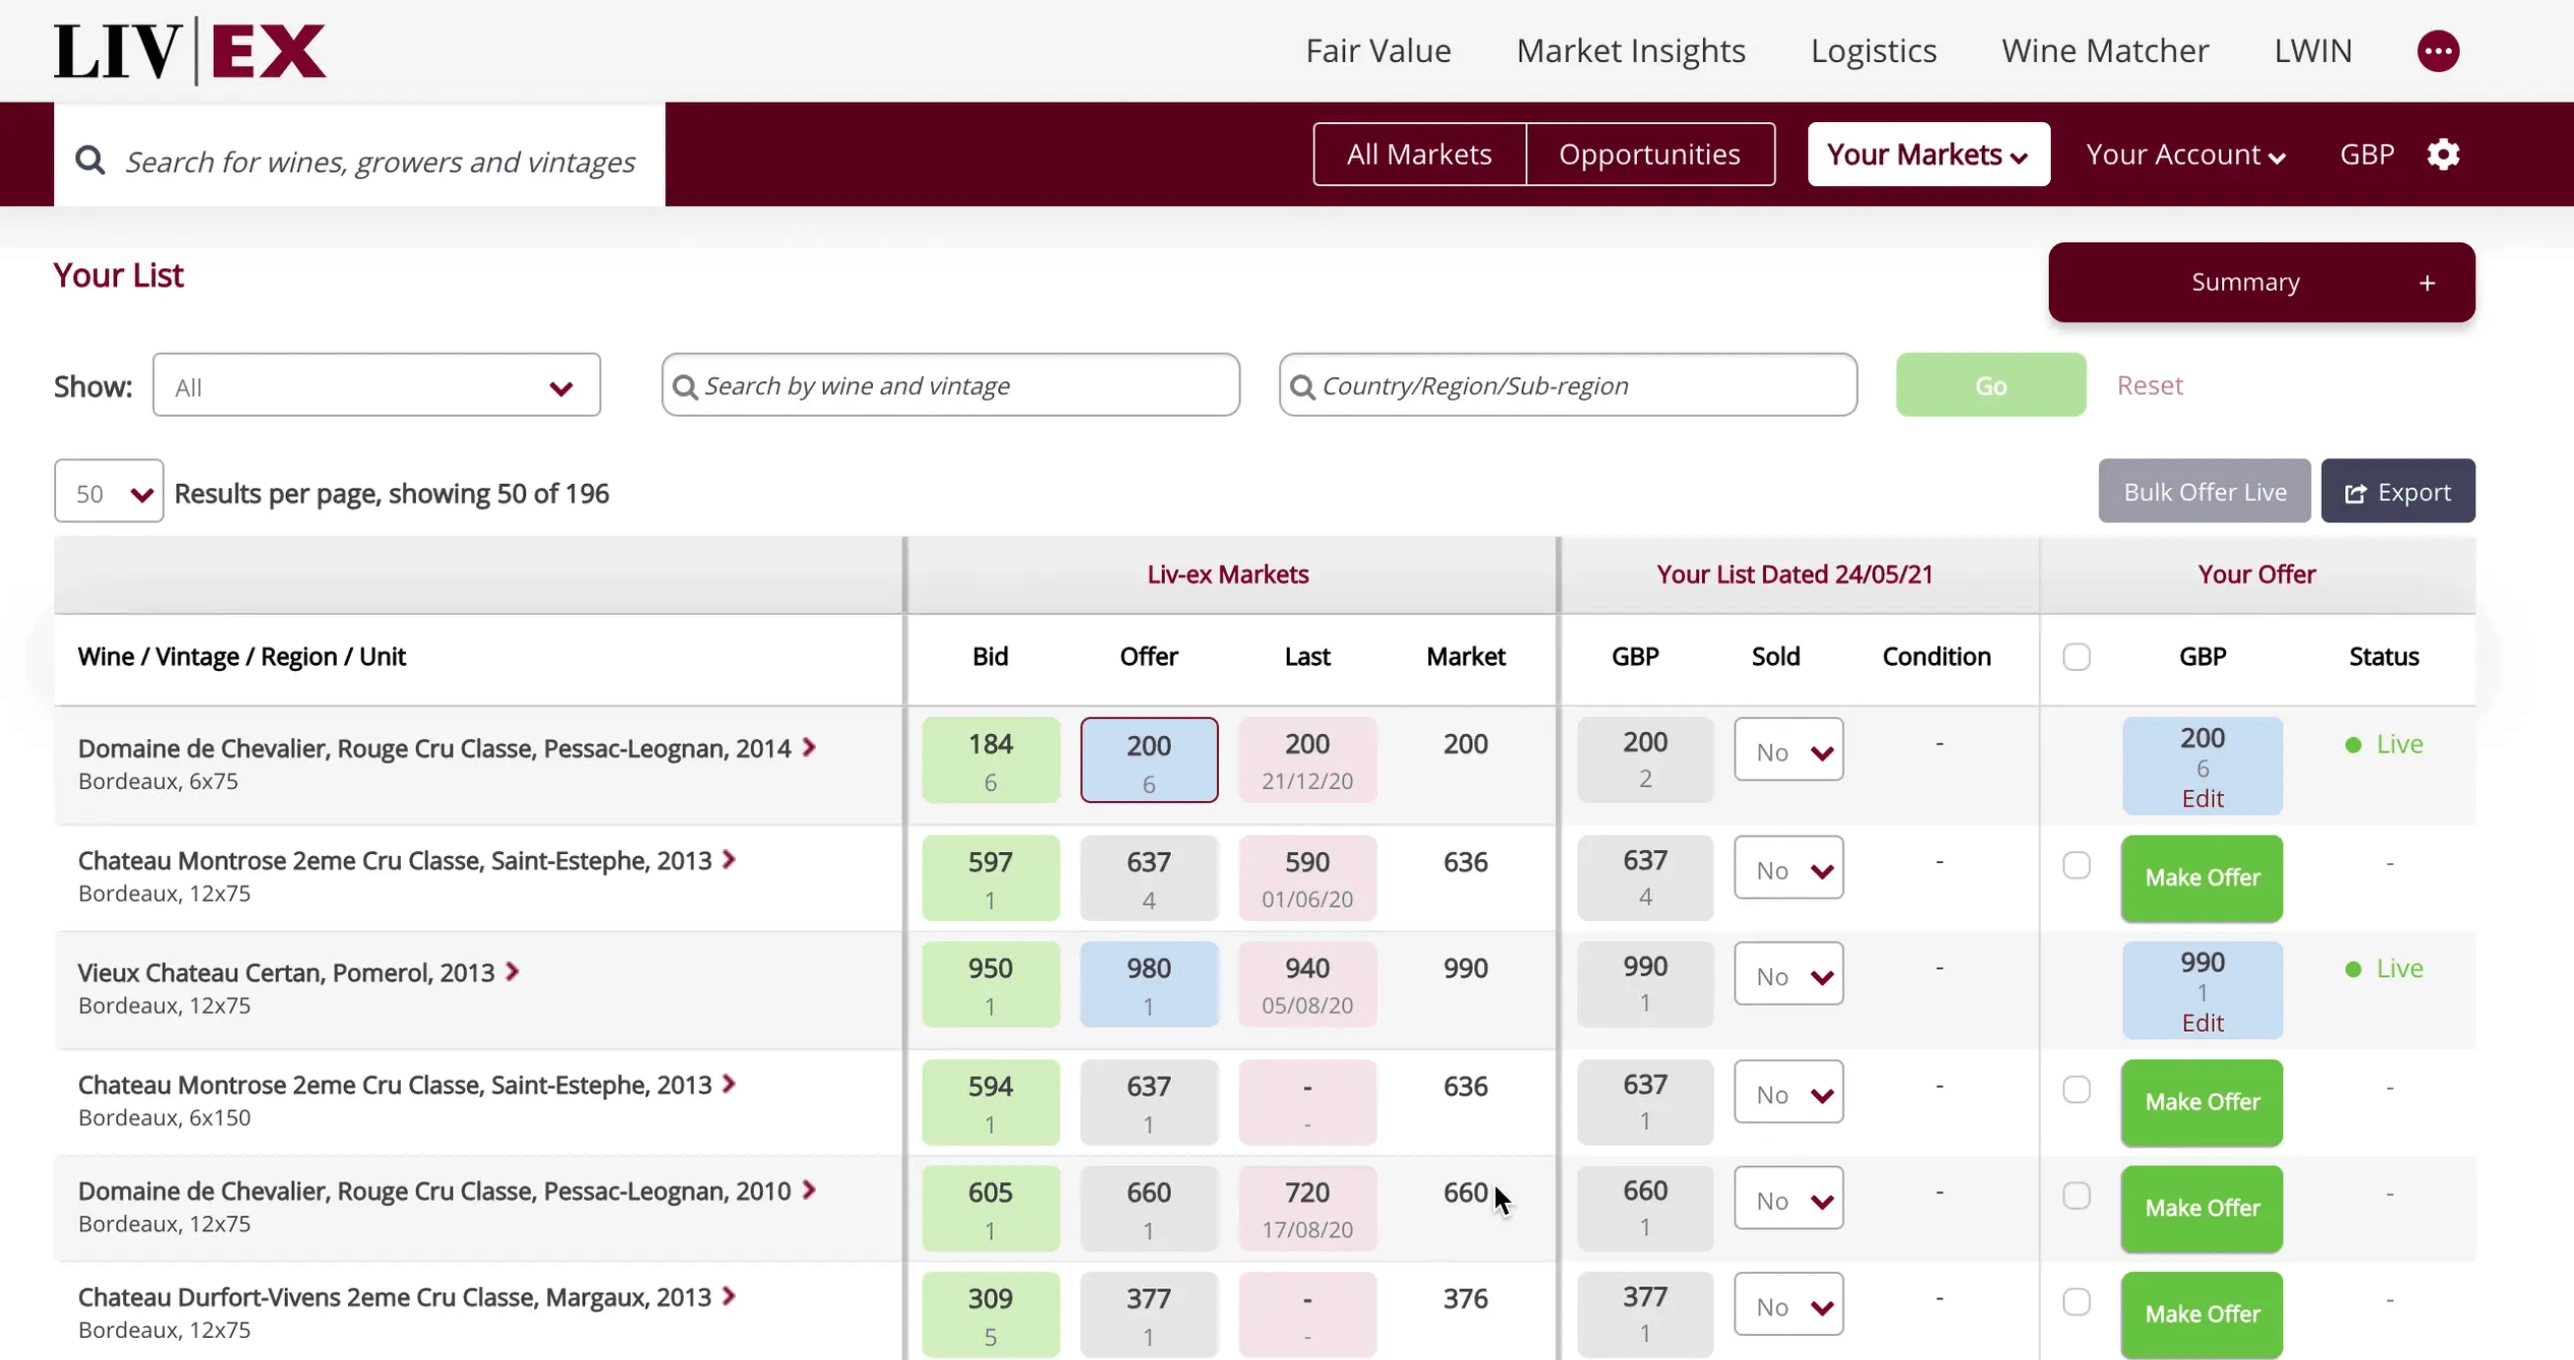The width and height of the screenshot is (2574, 1360).
Task: Open the Market Insights menu
Action: [1630, 50]
